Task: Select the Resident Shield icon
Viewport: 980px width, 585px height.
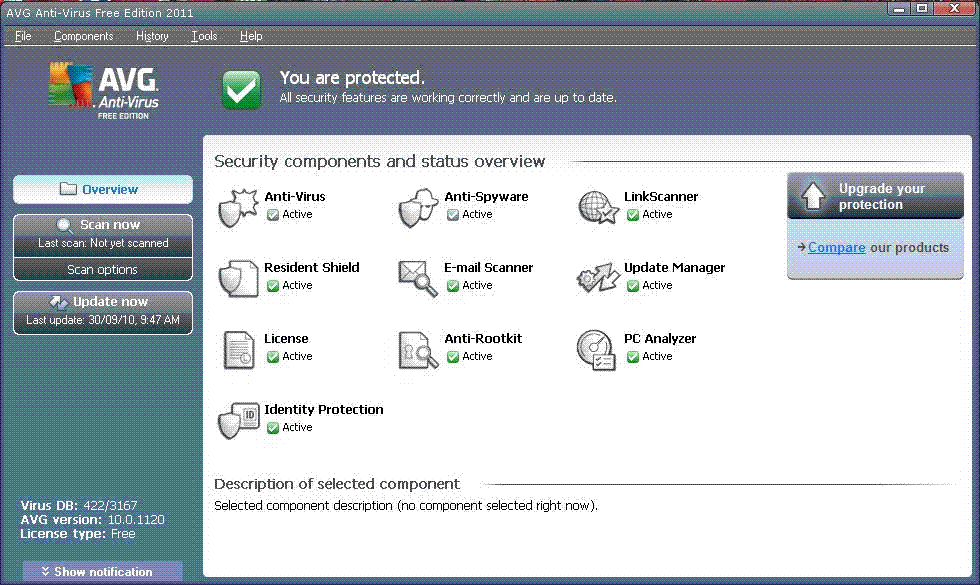Action: pos(237,277)
